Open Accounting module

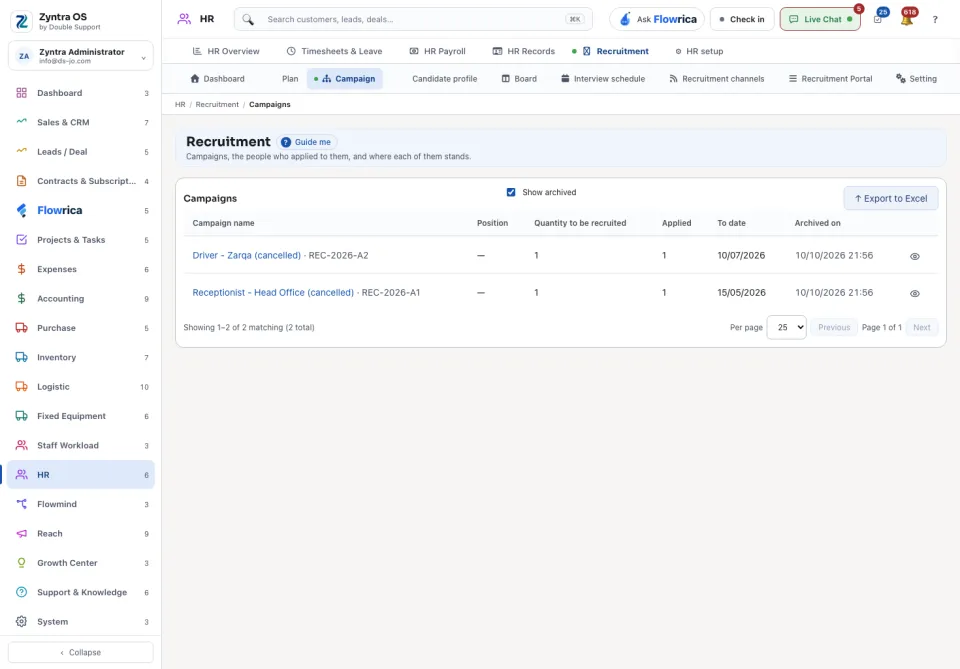pos(81,299)
